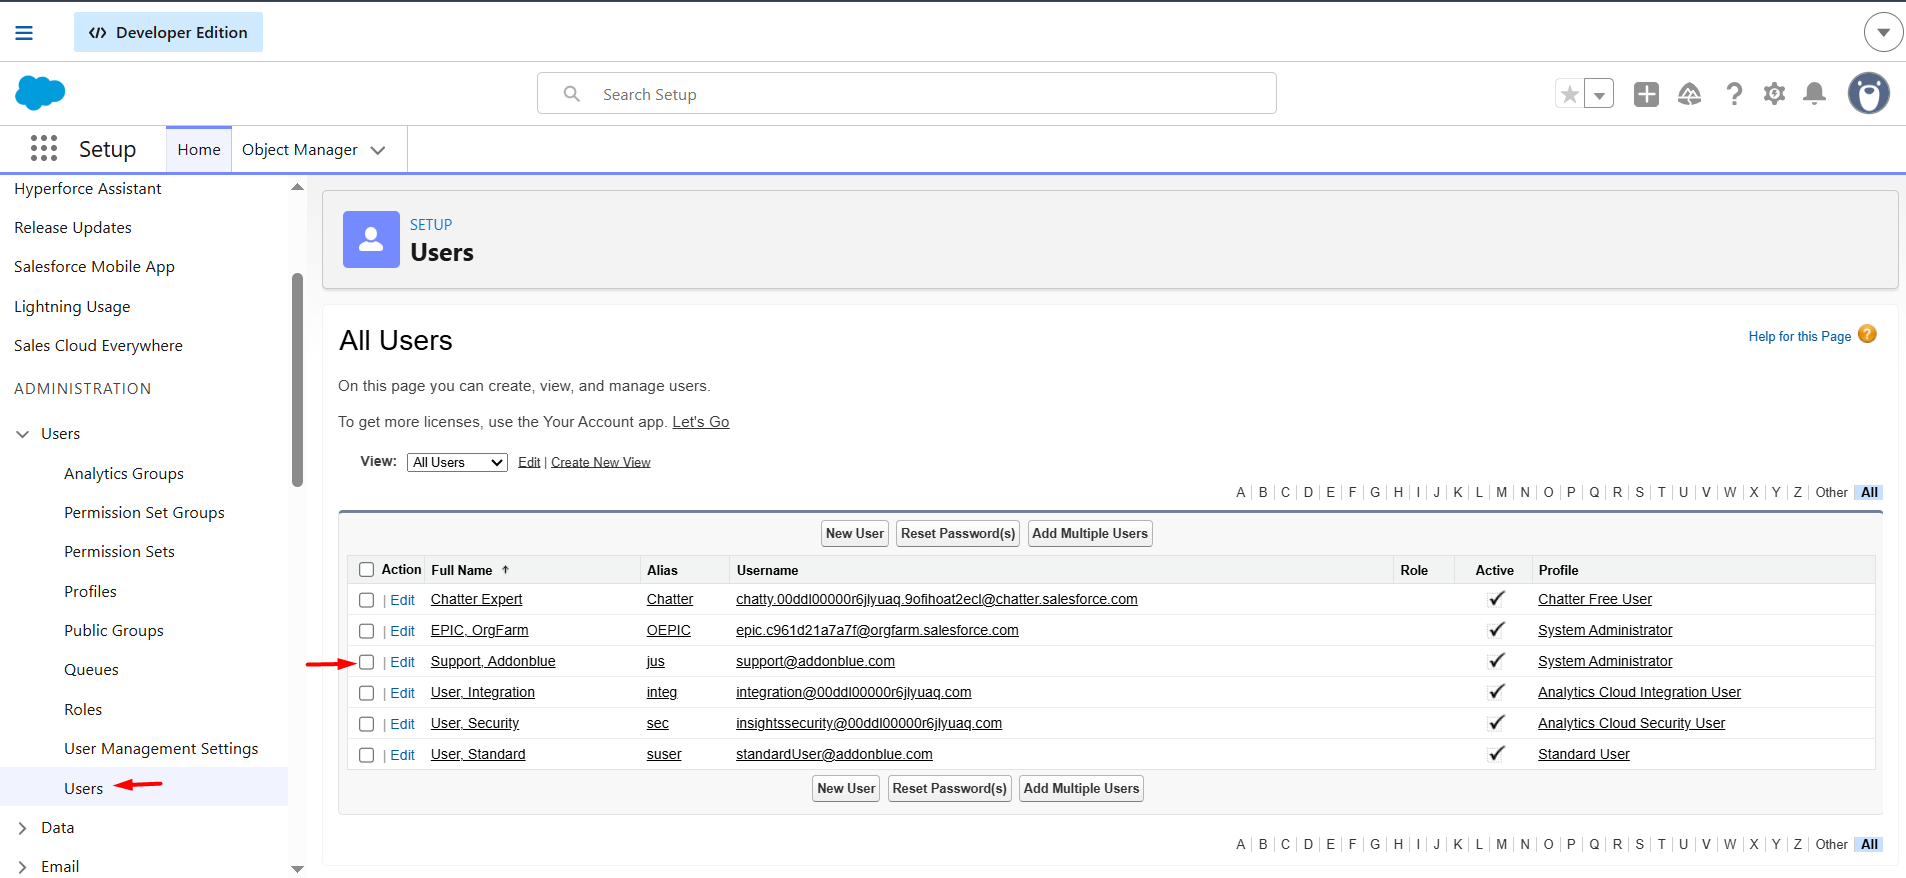Expand the Email section in sidebar
The image size is (1906, 878).
click(x=22, y=867)
